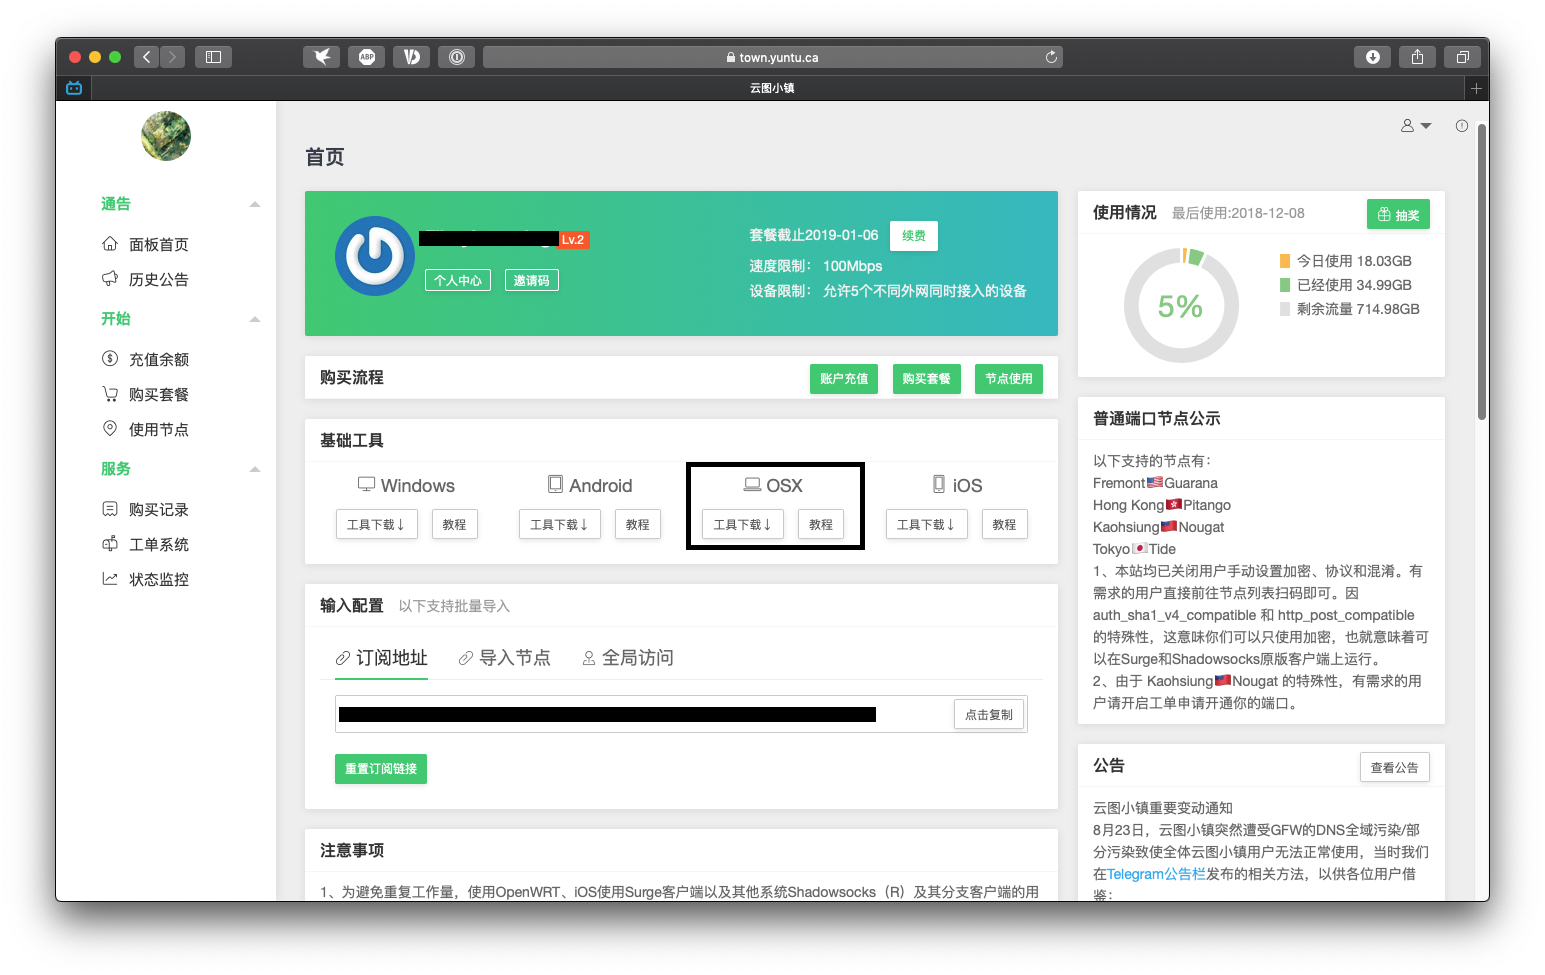Click the green 续费 renew button
This screenshot has height=975, width=1545.
click(x=913, y=236)
